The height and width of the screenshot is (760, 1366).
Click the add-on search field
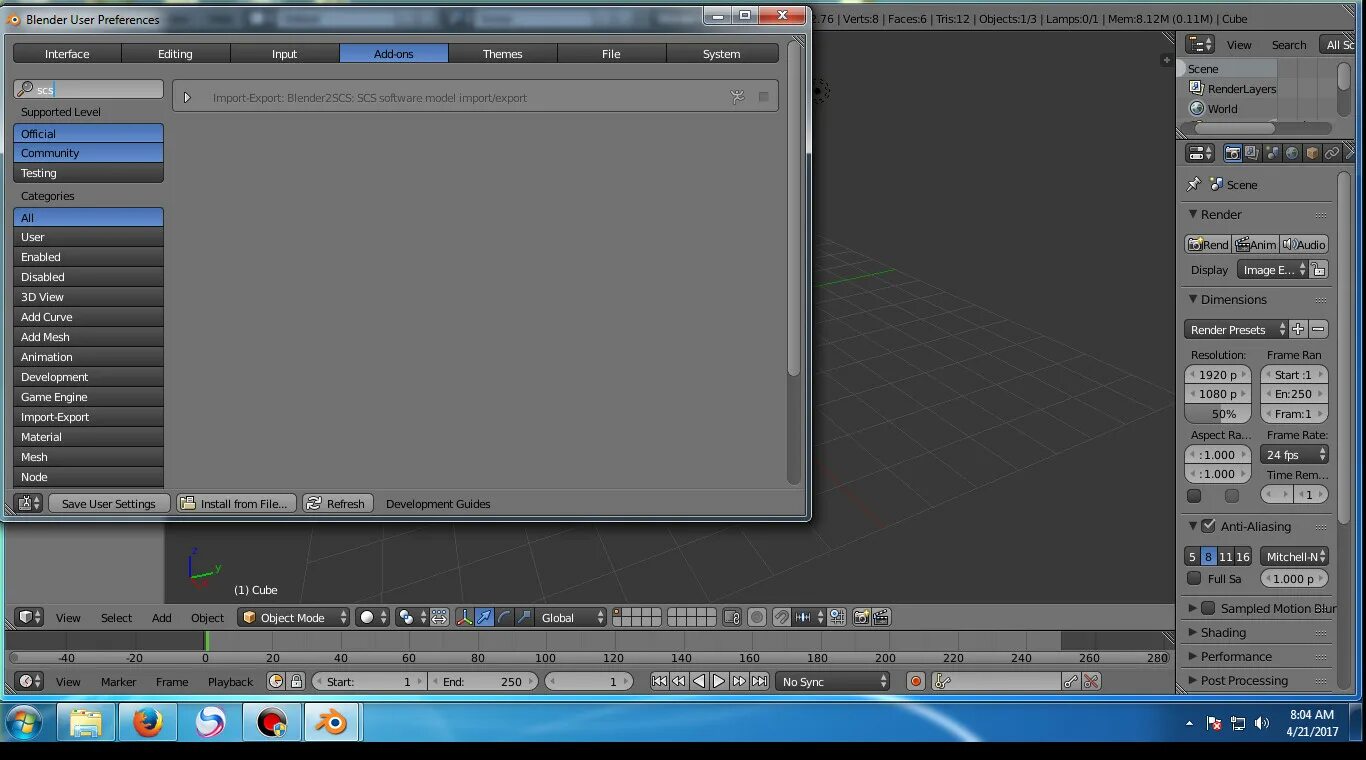click(x=88, y=89)
